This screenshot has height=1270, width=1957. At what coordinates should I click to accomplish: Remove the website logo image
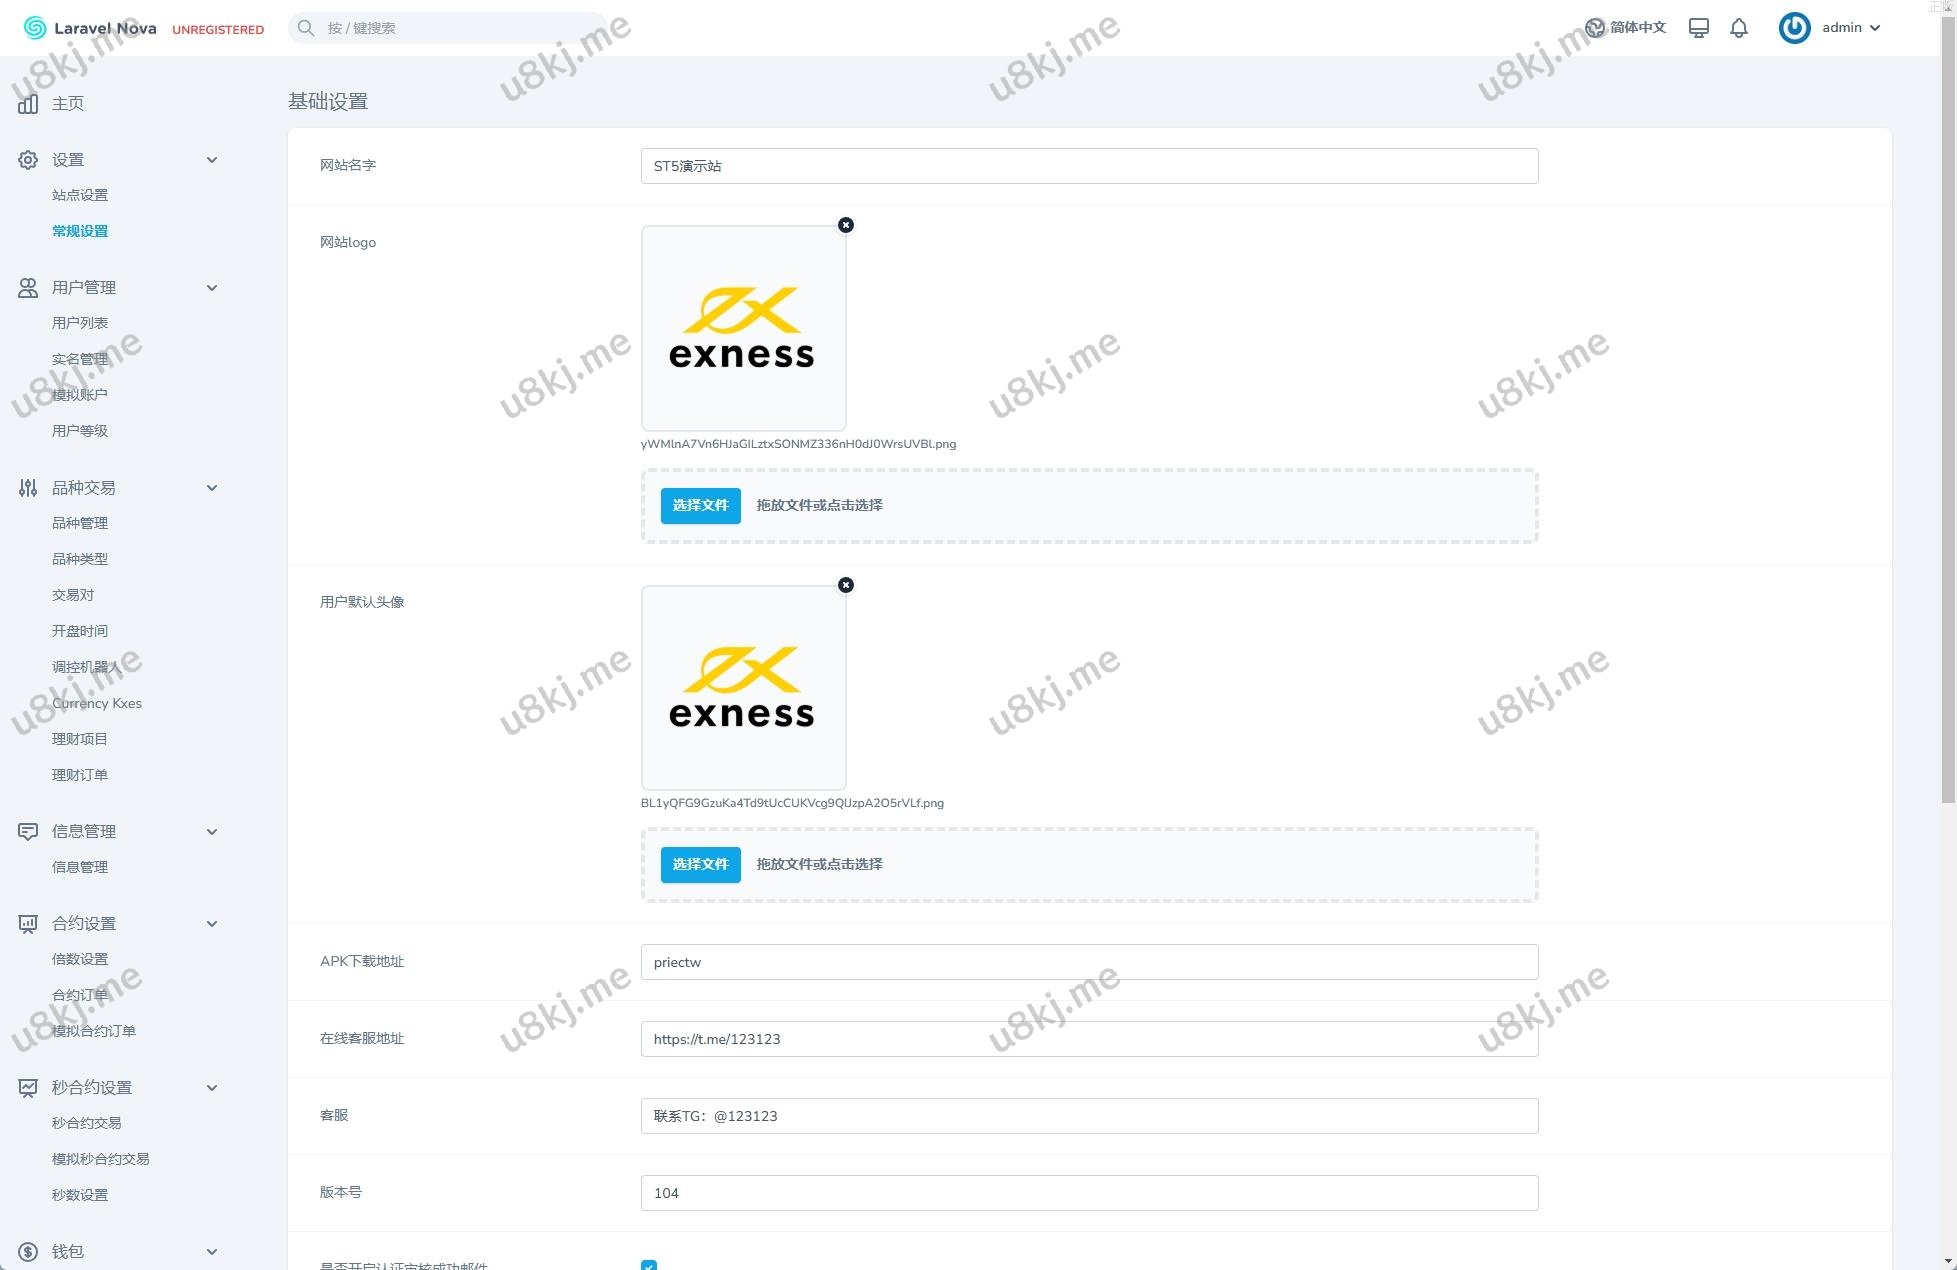846,225
